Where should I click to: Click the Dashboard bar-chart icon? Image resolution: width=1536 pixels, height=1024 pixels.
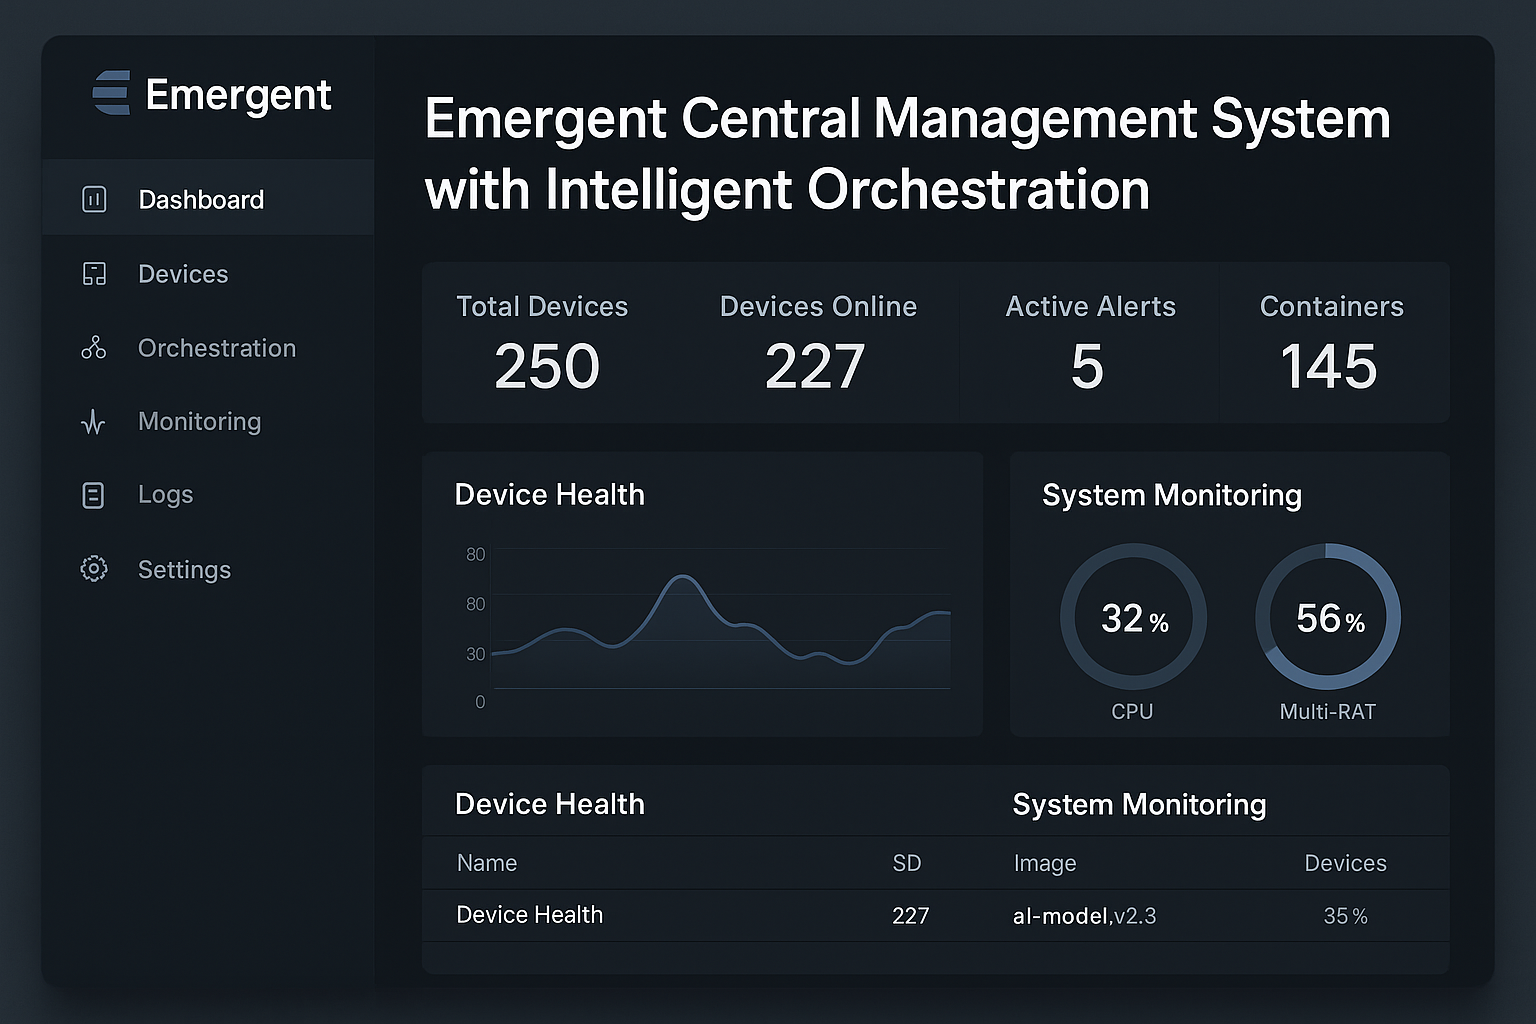click(94, 199)
